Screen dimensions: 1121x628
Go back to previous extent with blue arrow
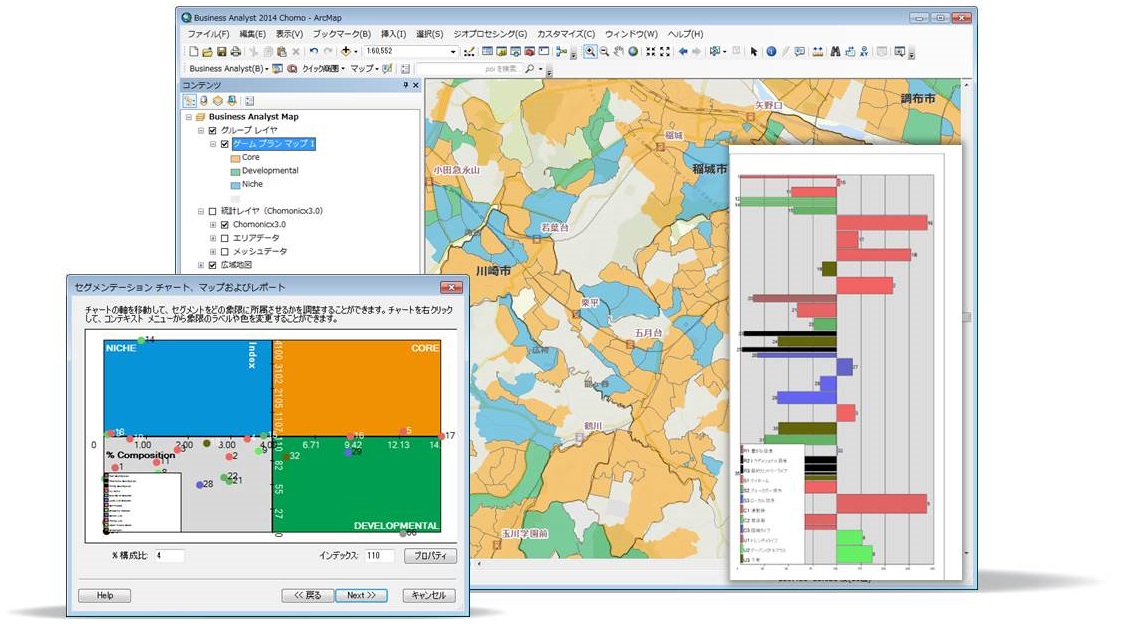coord(683,51)
